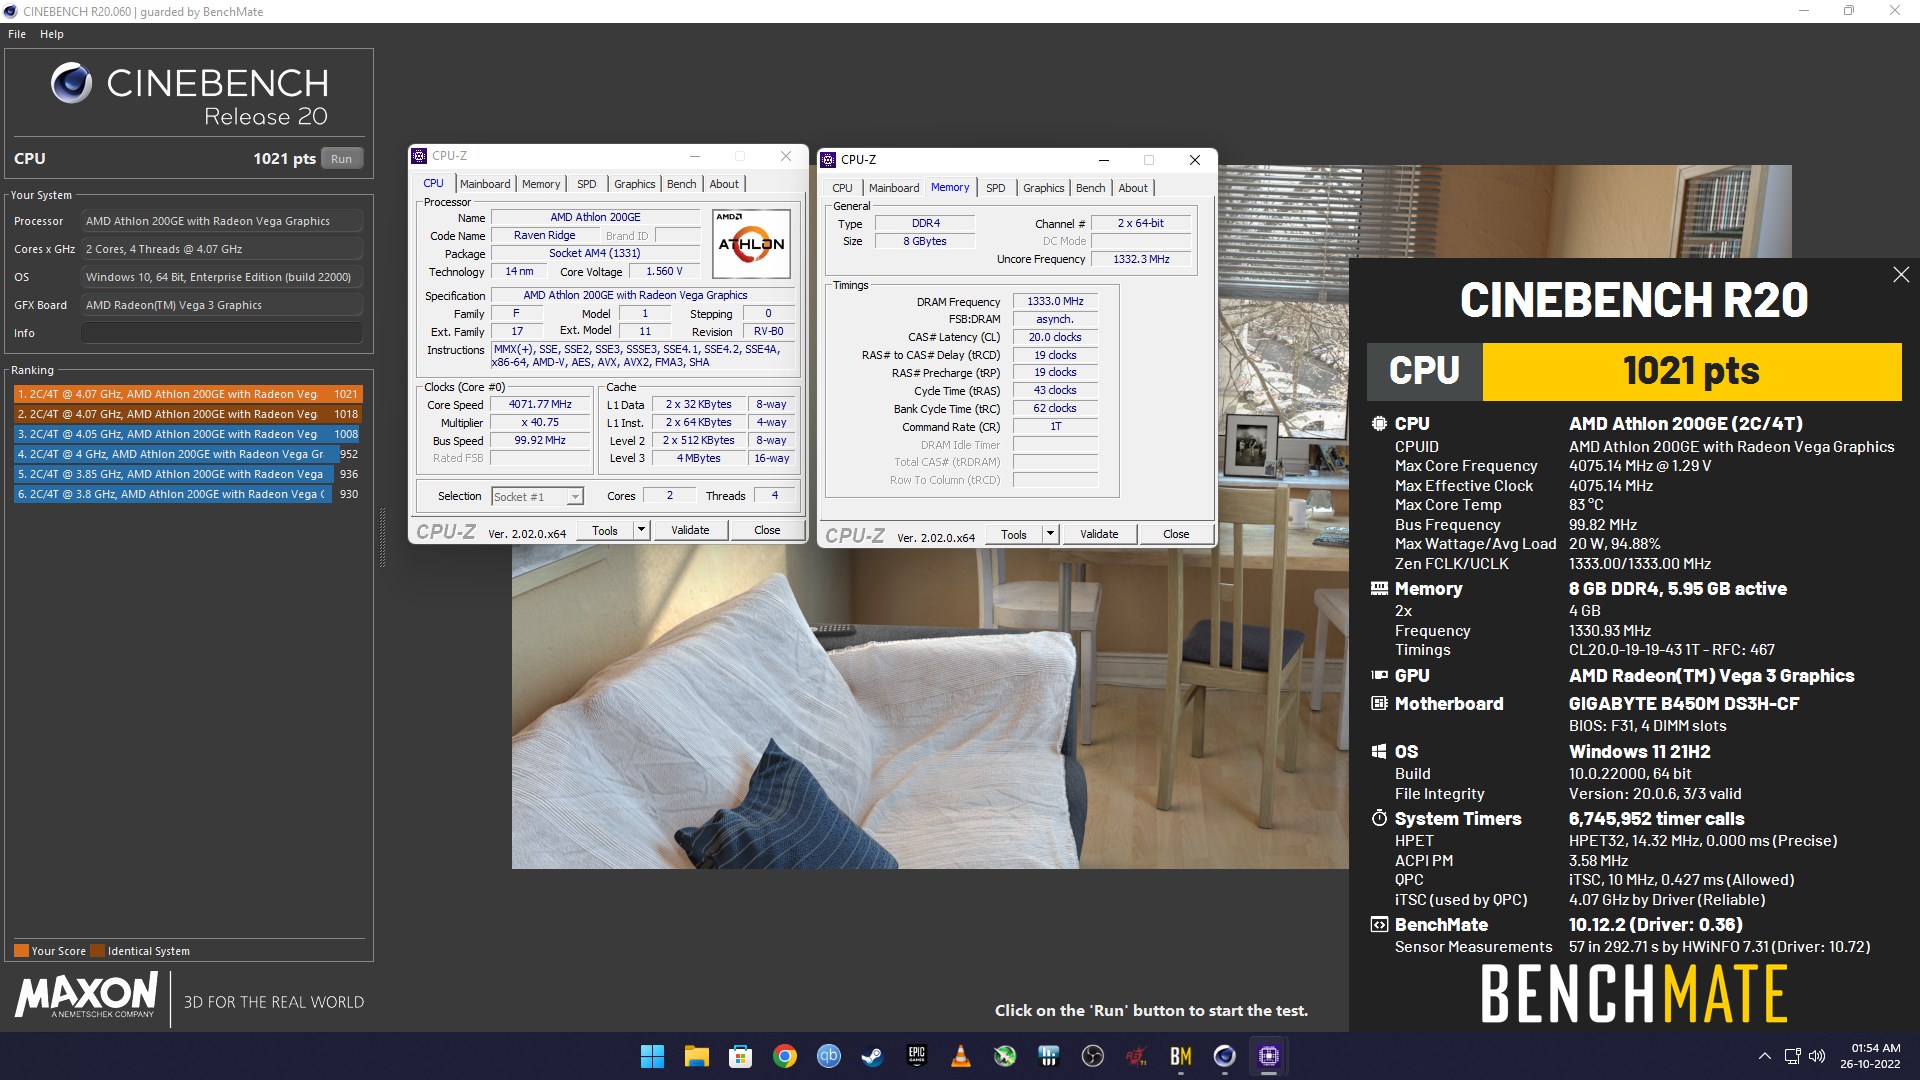Screen dimensions: 1920x1080
Task: Open Microsoft Store from taskbar
Action: [740, 1056]
